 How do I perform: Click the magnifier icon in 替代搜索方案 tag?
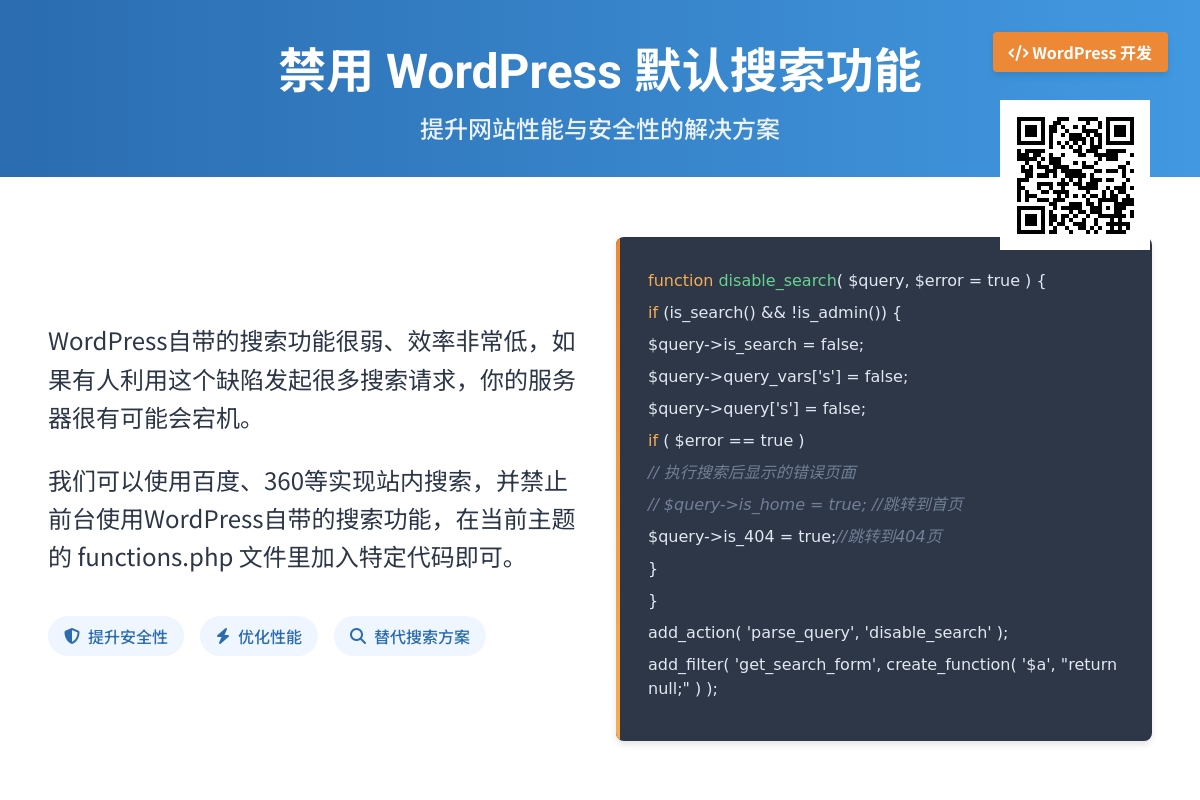click(358, 636)
